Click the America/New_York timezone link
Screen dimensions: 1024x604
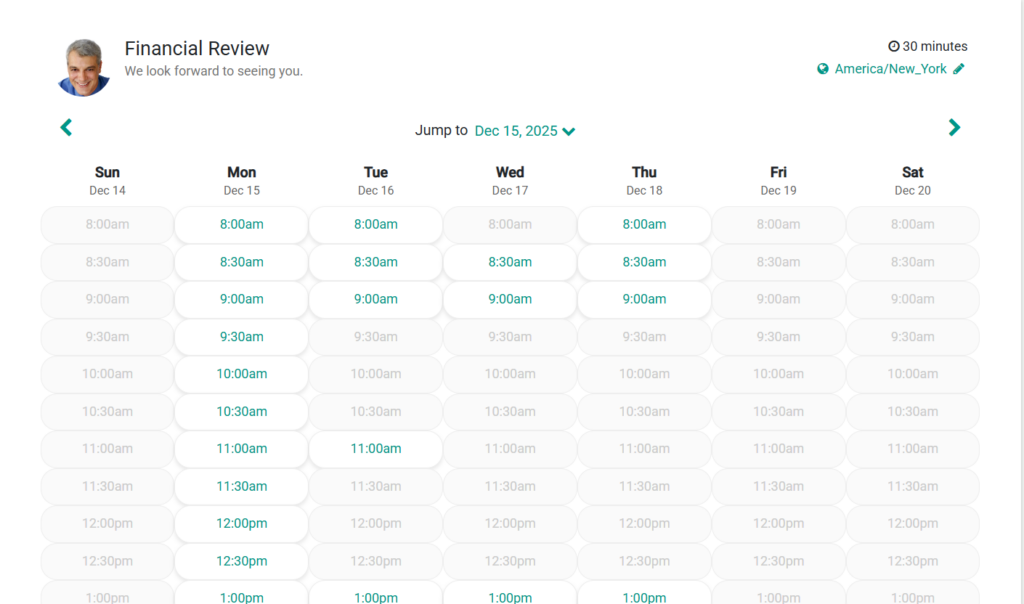click(x=890, y=69)
